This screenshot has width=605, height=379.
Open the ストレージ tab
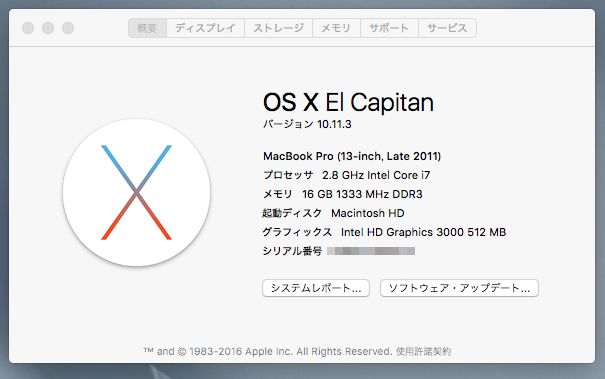pyautogui.click(x=278, y=28)
